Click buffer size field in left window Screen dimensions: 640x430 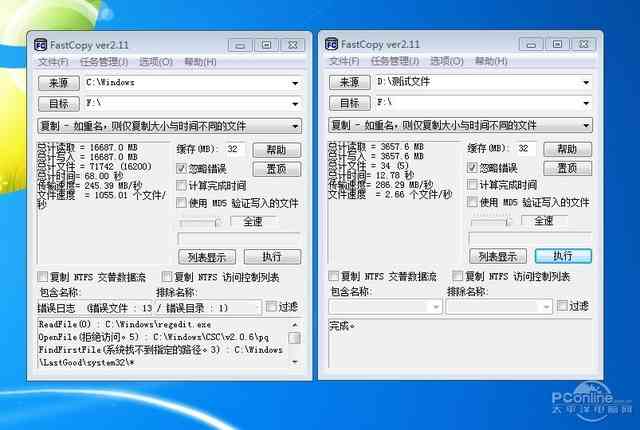pos(235,149)
